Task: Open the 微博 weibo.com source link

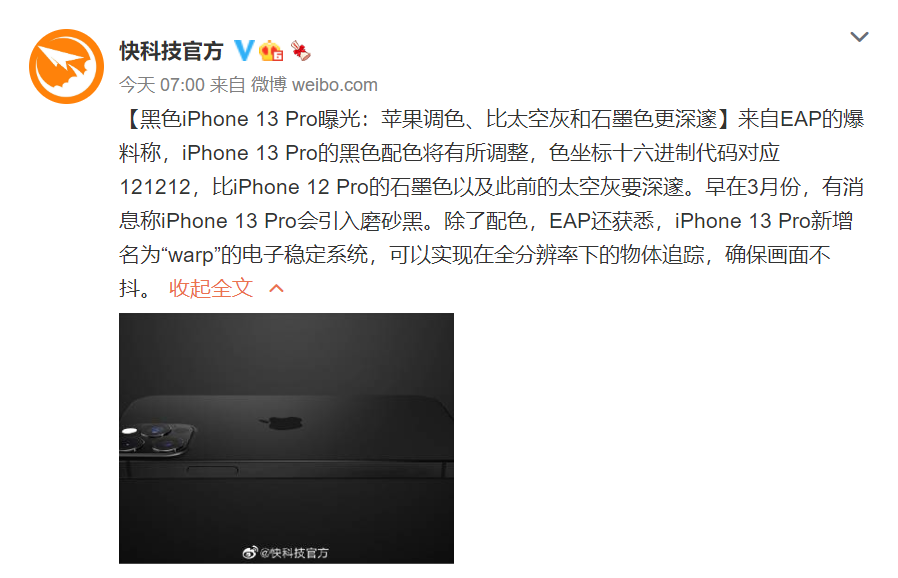Action: point(314,85)
